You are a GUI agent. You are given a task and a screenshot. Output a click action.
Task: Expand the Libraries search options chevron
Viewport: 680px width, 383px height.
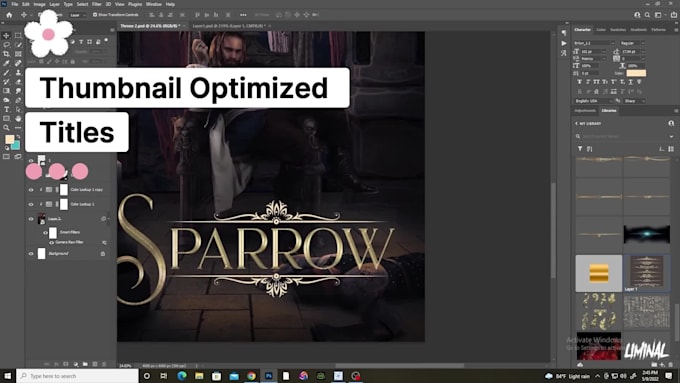pyautogui.click(x=671, y=137)
